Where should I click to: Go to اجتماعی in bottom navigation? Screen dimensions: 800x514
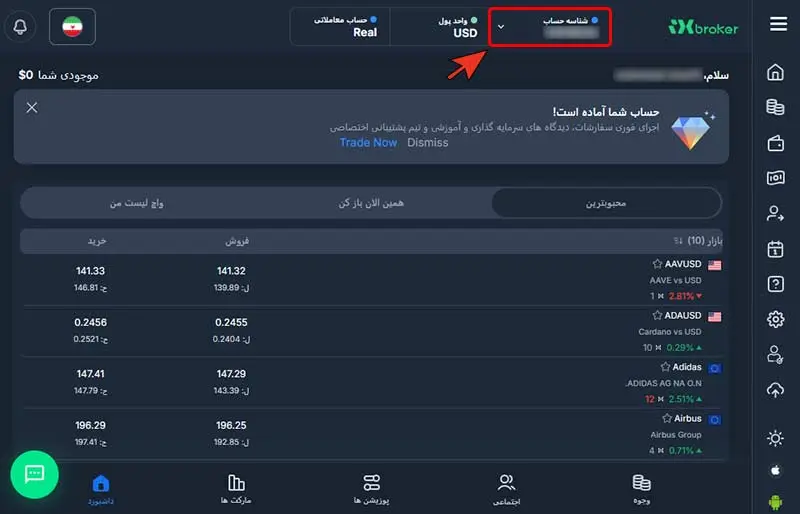pos(506,489)
